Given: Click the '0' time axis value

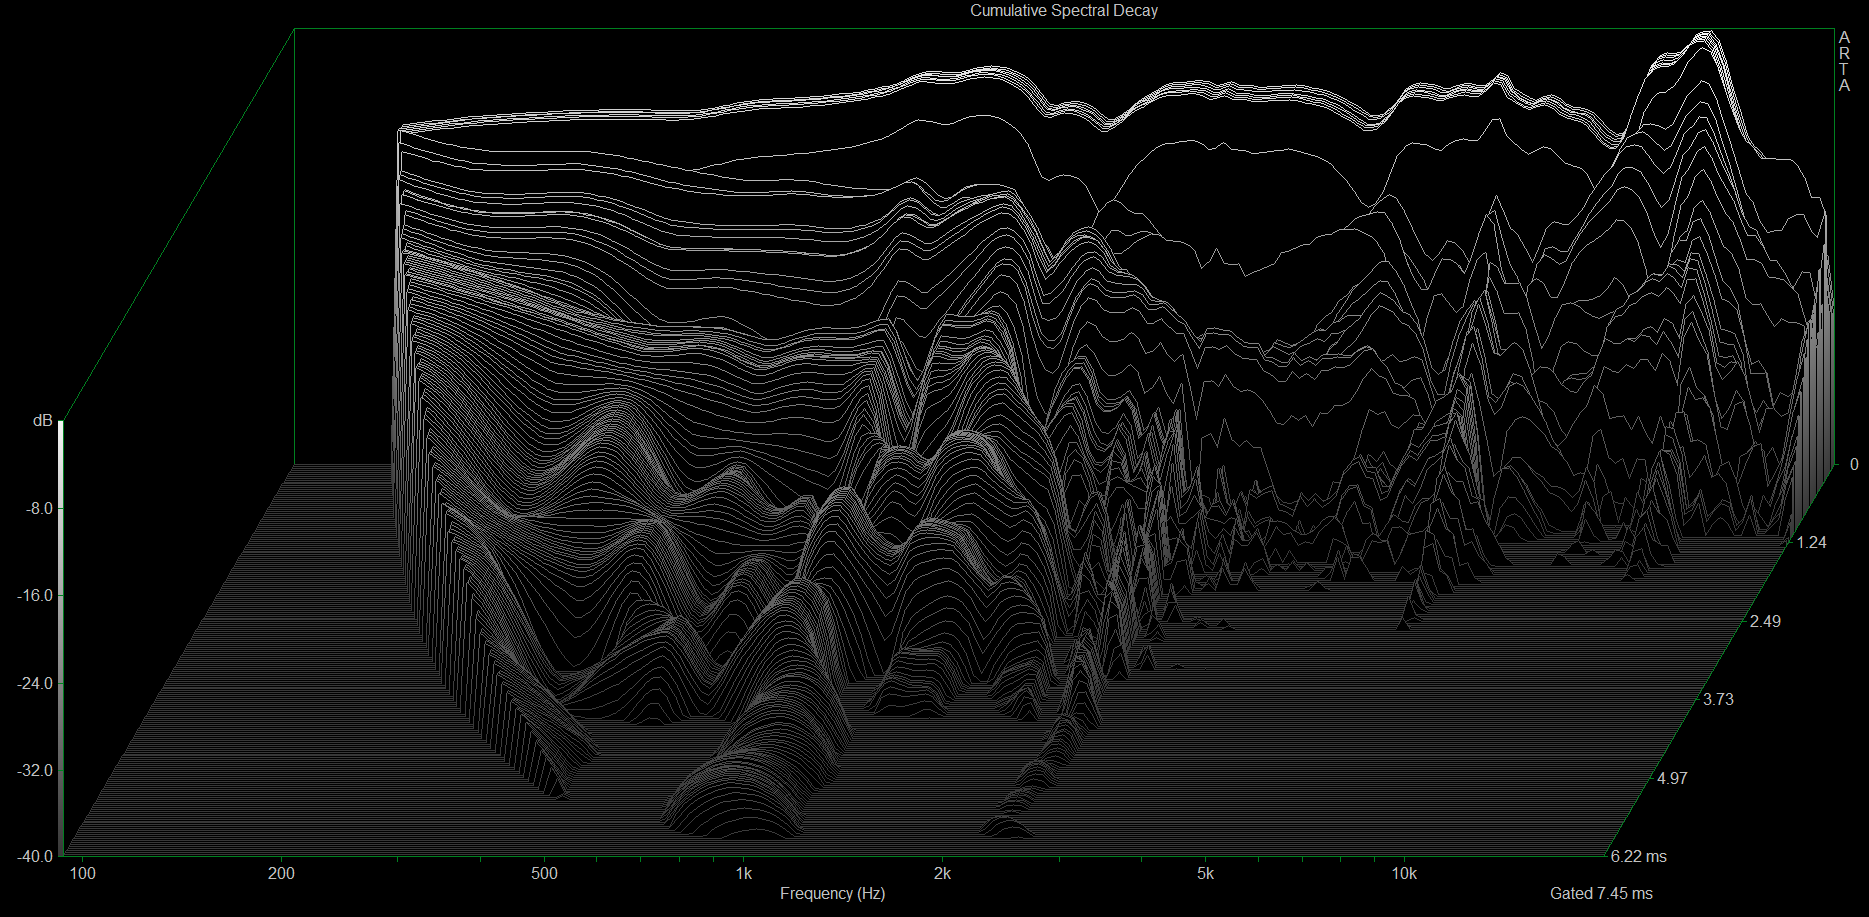Looking at the screenshot, I should tap(1854, 464).
